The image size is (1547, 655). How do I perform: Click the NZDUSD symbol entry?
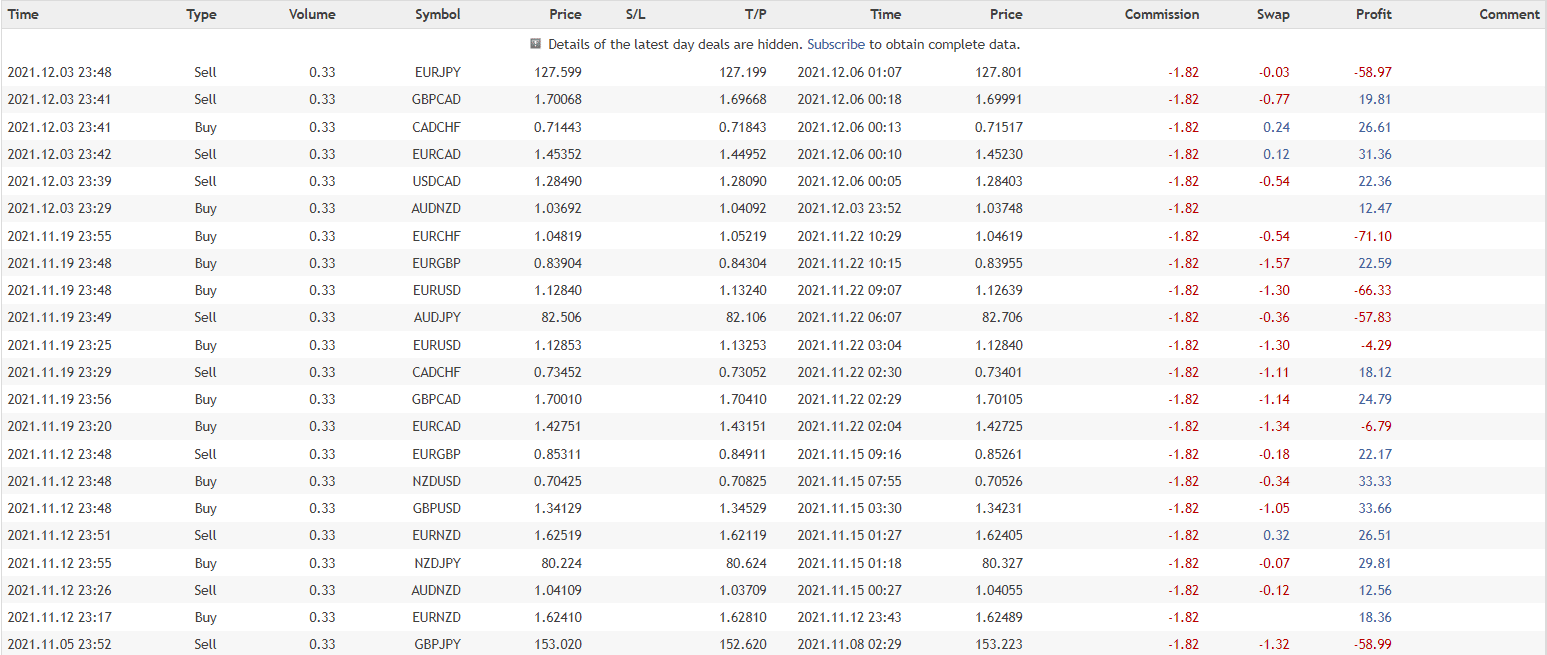[437, 481]
